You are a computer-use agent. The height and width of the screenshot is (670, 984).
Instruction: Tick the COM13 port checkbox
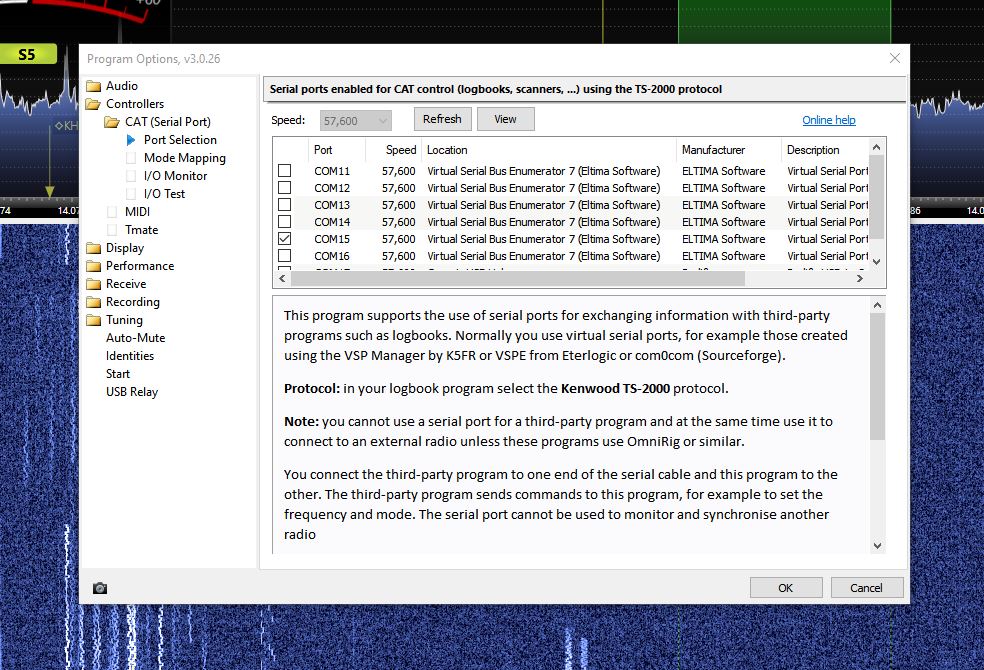(285, 205)
